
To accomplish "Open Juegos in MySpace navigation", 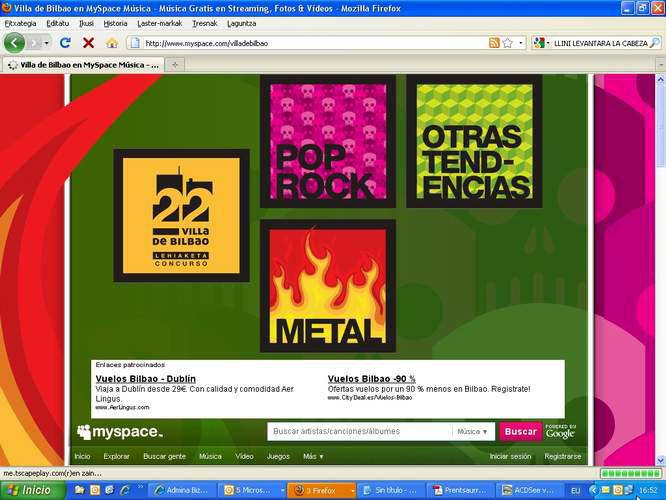I will click(x=278, y=456).
